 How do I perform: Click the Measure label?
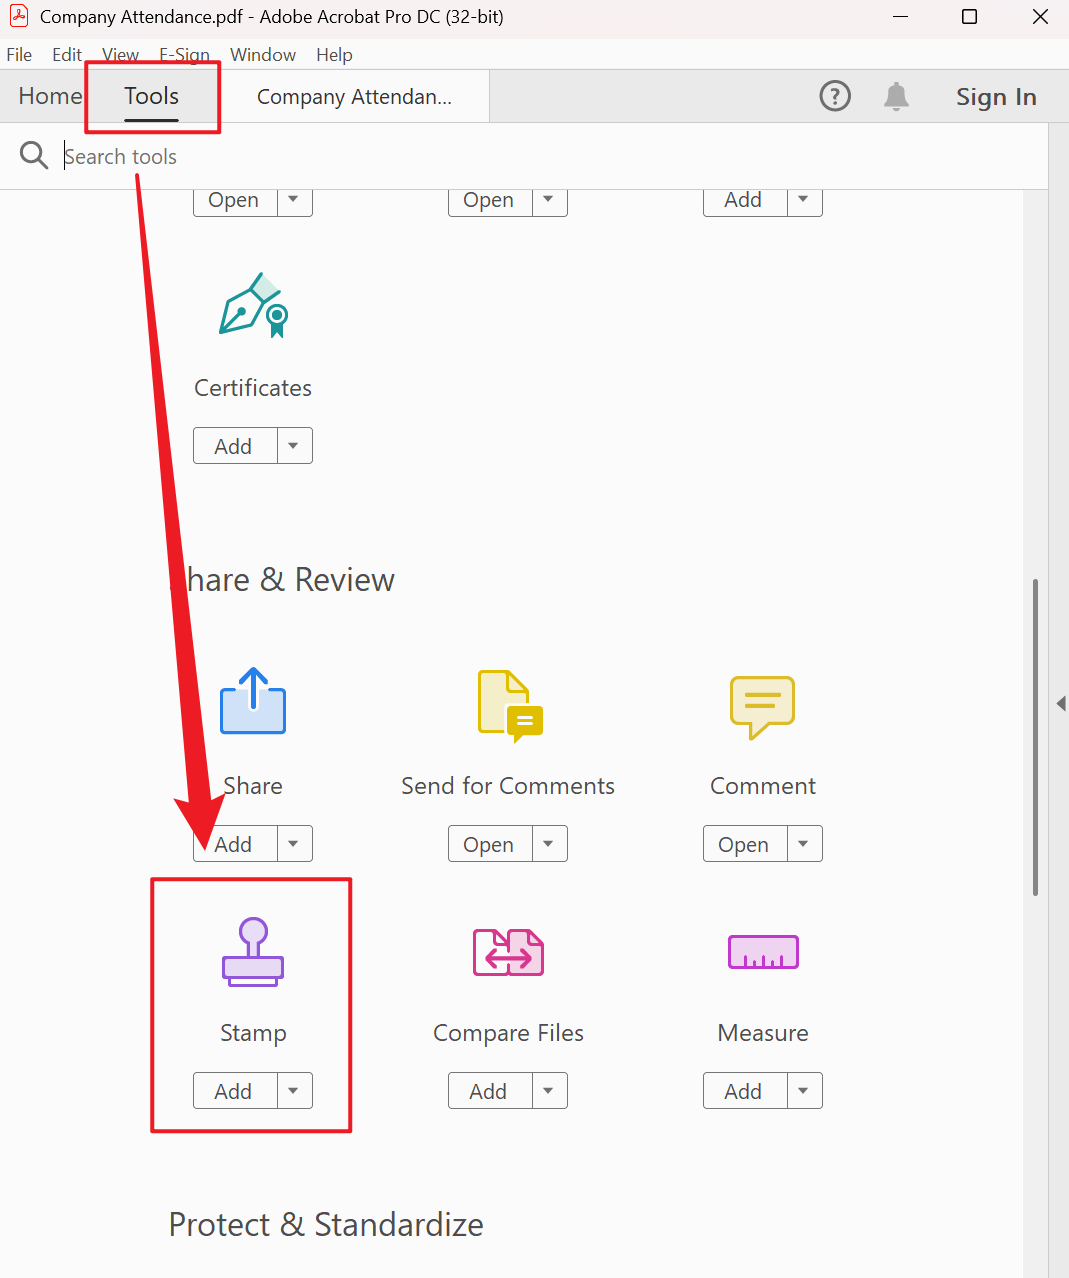tap(763, 1033)
